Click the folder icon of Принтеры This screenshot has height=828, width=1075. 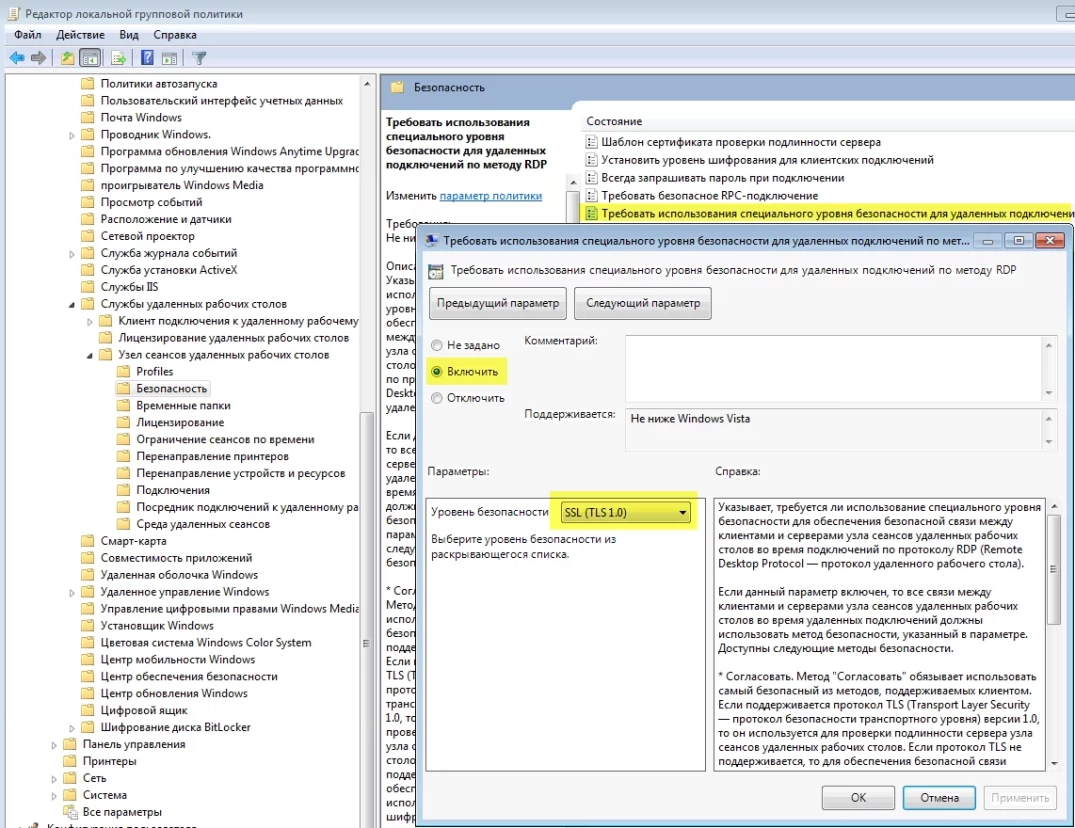(70, 761)
